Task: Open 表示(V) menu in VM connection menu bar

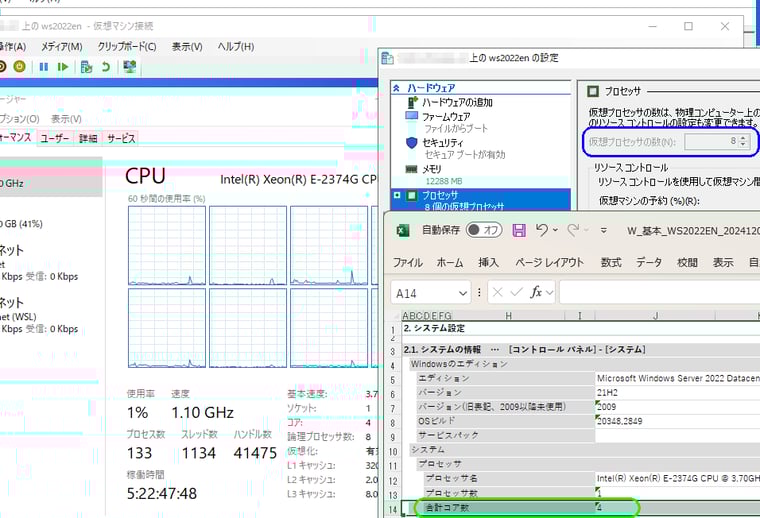Action: [x=187, y=47]
